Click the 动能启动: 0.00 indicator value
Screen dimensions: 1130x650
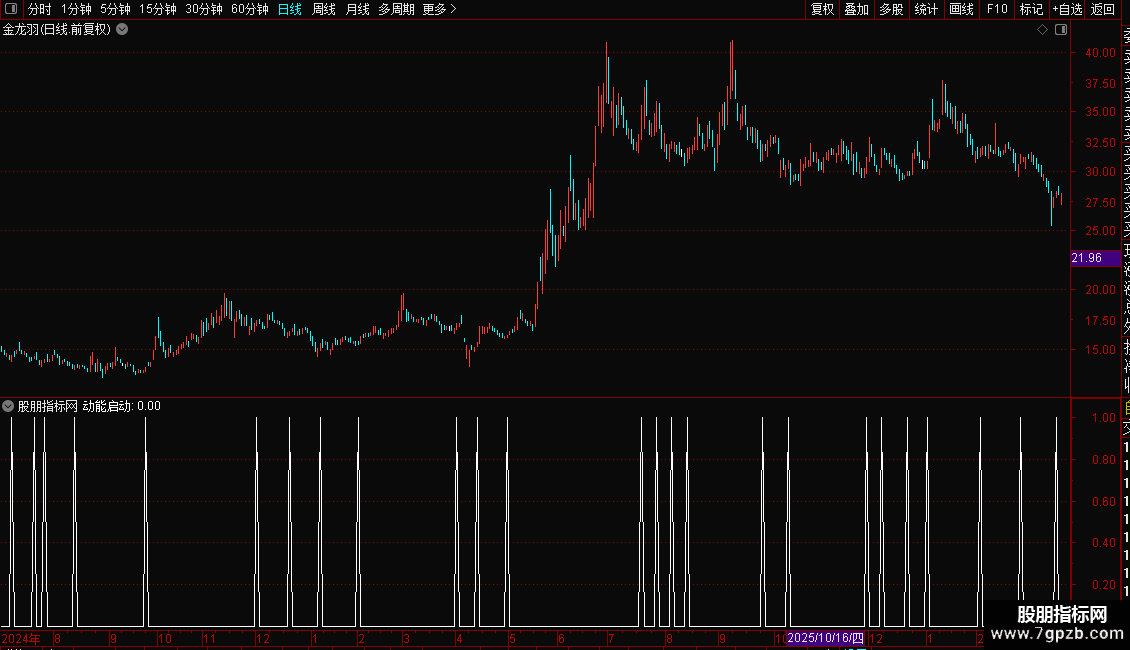(x=122, y=406)
